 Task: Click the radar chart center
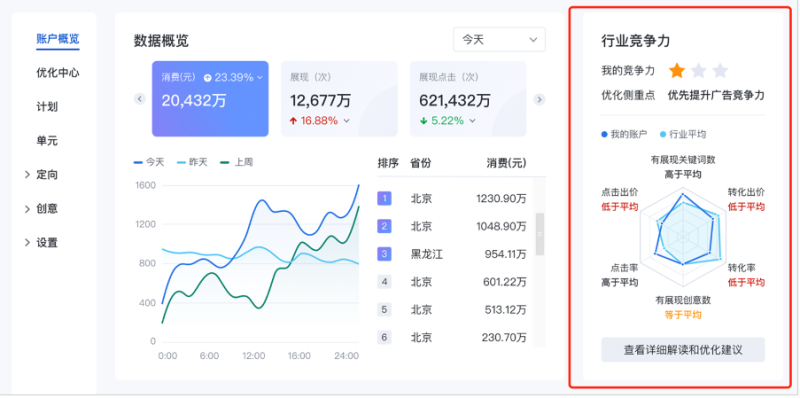(683, 236)
